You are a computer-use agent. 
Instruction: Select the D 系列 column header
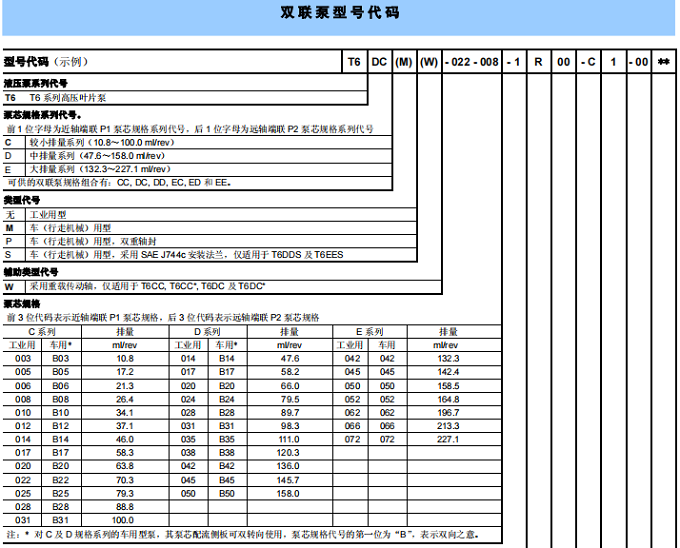pyautogui.click(x=207, y=332)
